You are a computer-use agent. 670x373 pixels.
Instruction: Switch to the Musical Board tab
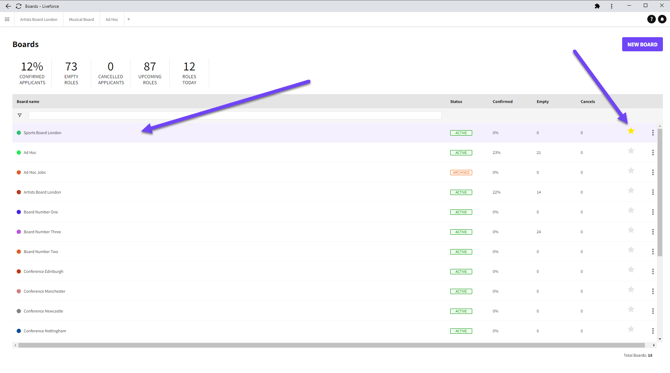click(x=81, y=19)
